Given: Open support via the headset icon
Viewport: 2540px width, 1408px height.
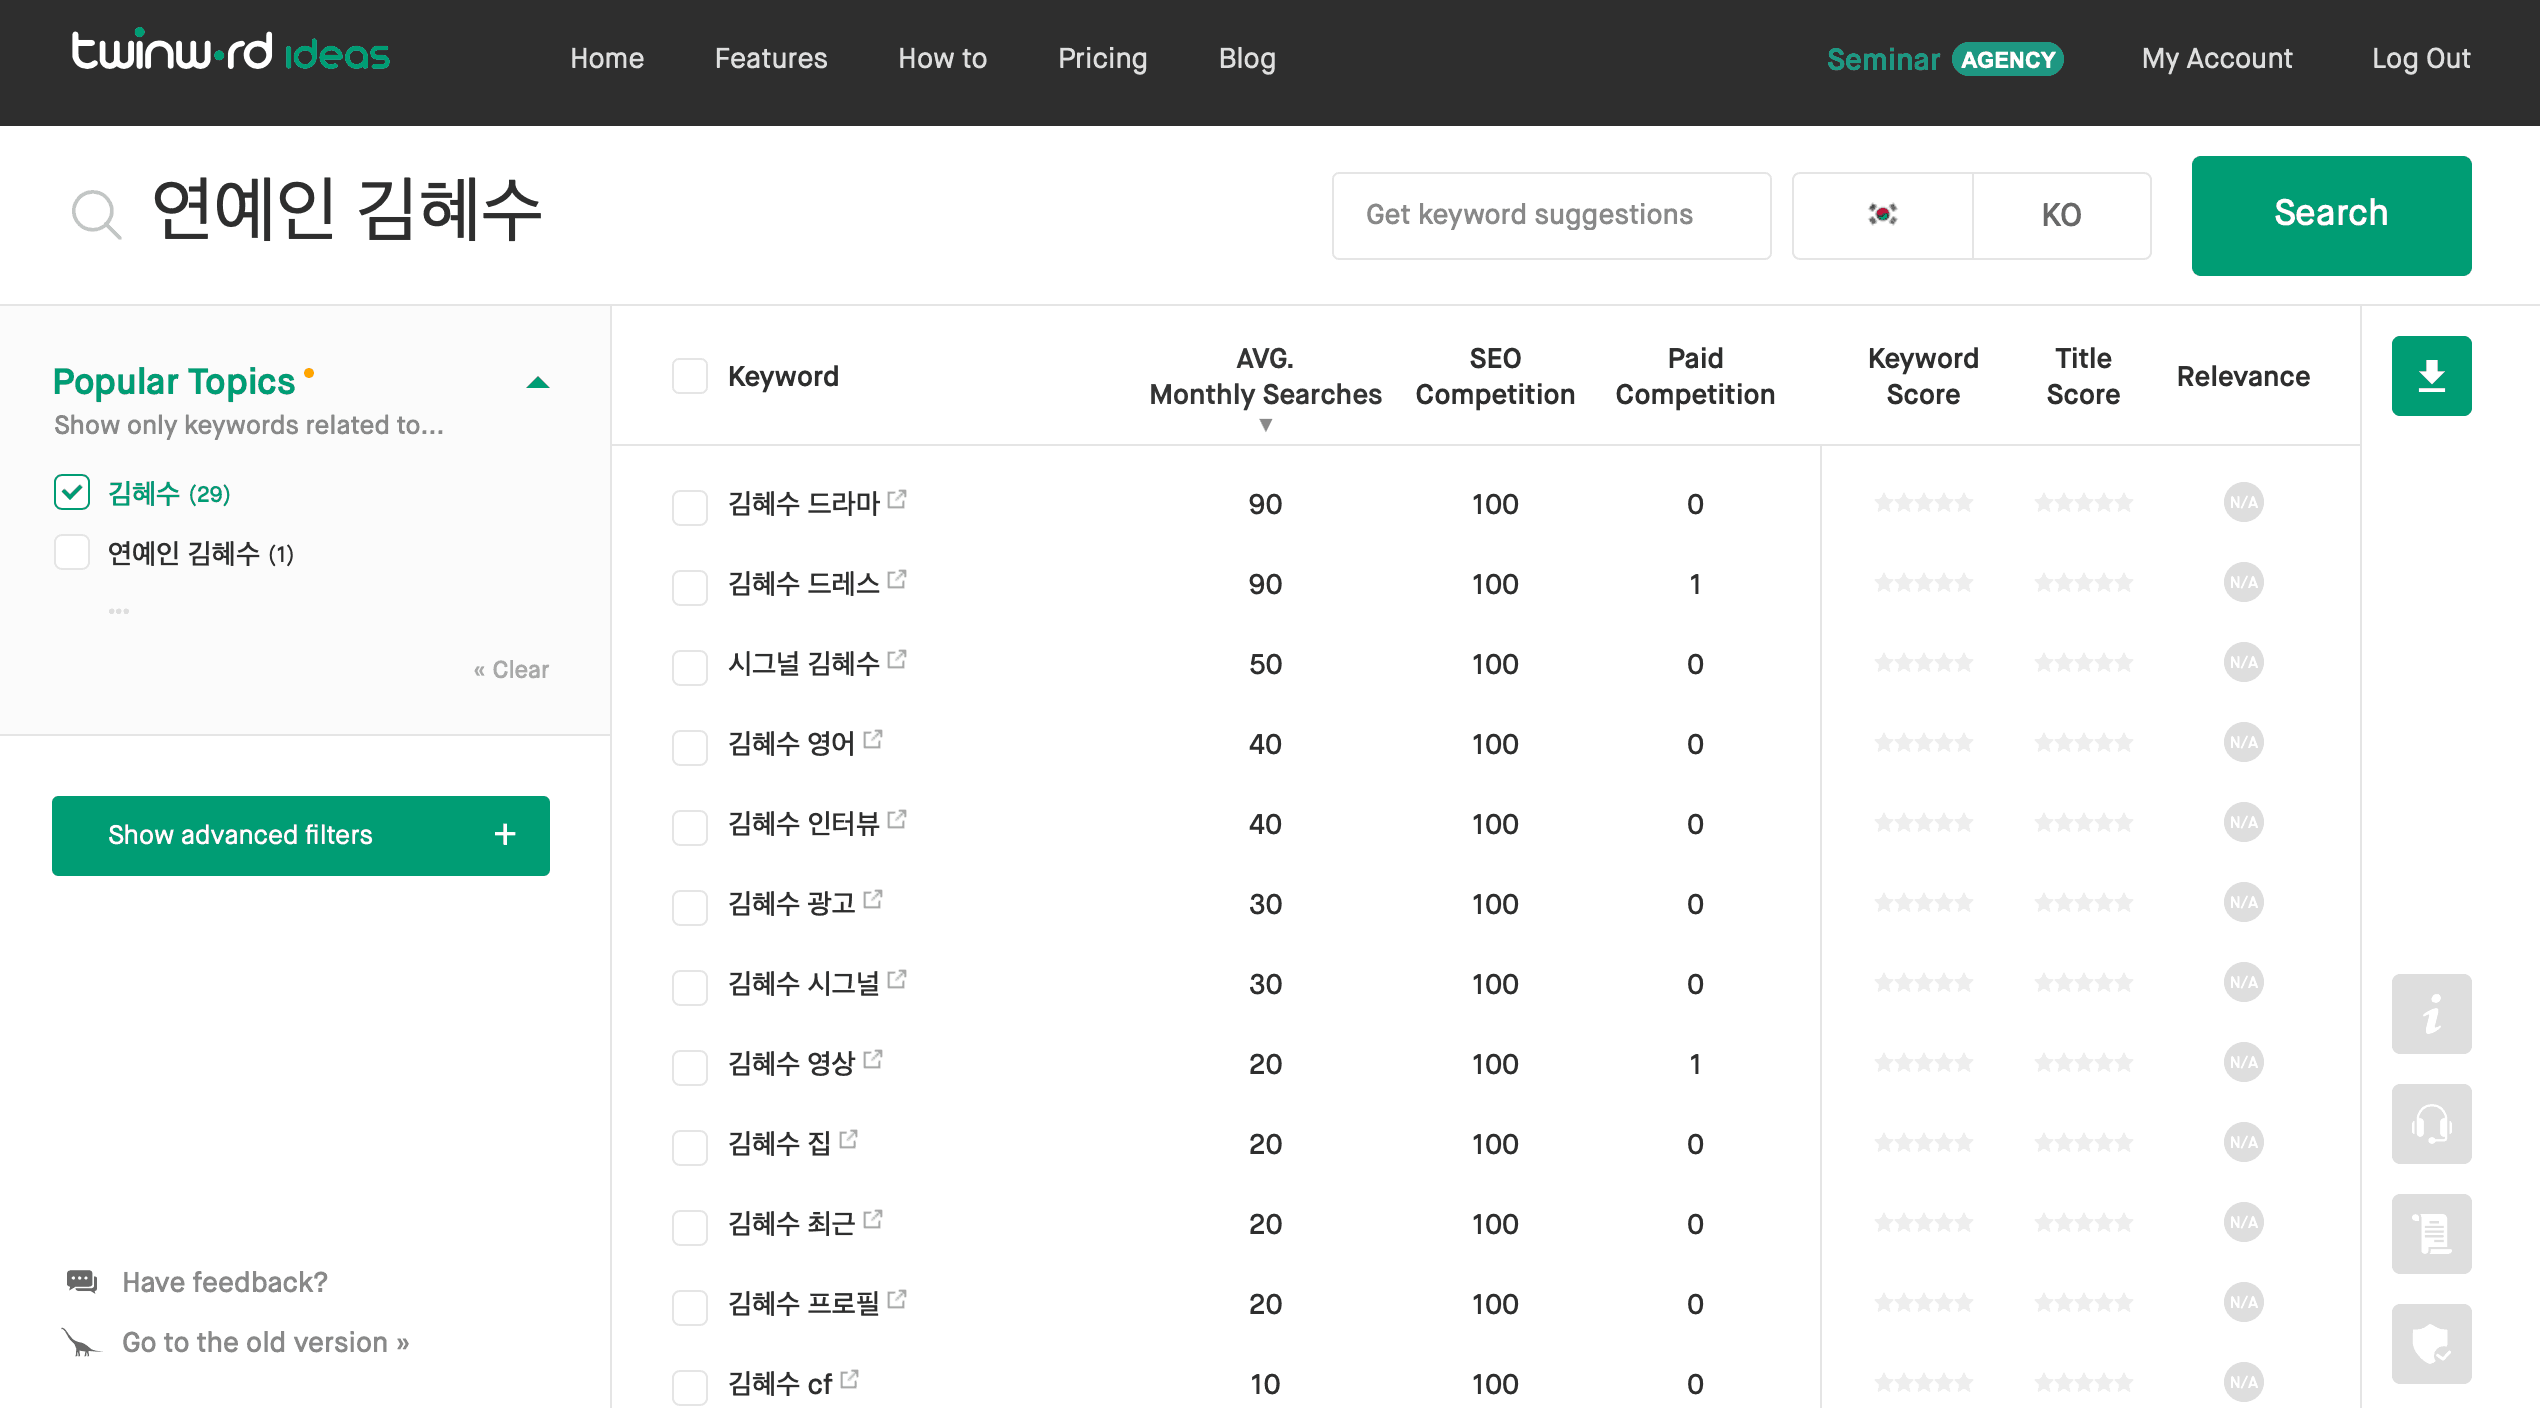Looking at the screenshot, I should pos(2431,1123).
